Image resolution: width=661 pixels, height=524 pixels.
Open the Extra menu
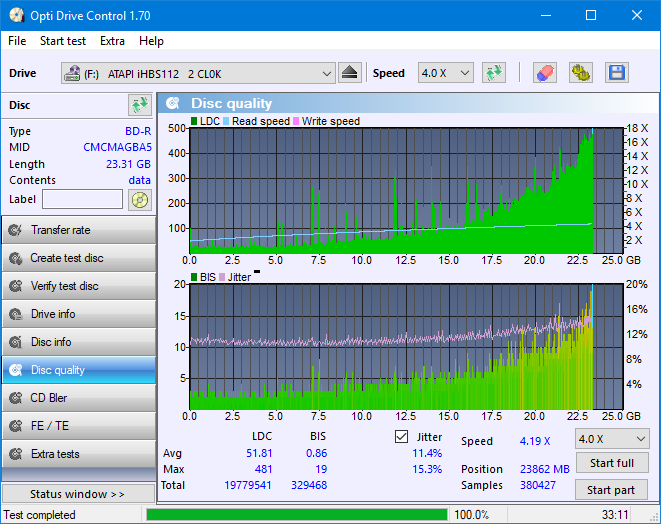pyautogui.click(x=112, y=41)
